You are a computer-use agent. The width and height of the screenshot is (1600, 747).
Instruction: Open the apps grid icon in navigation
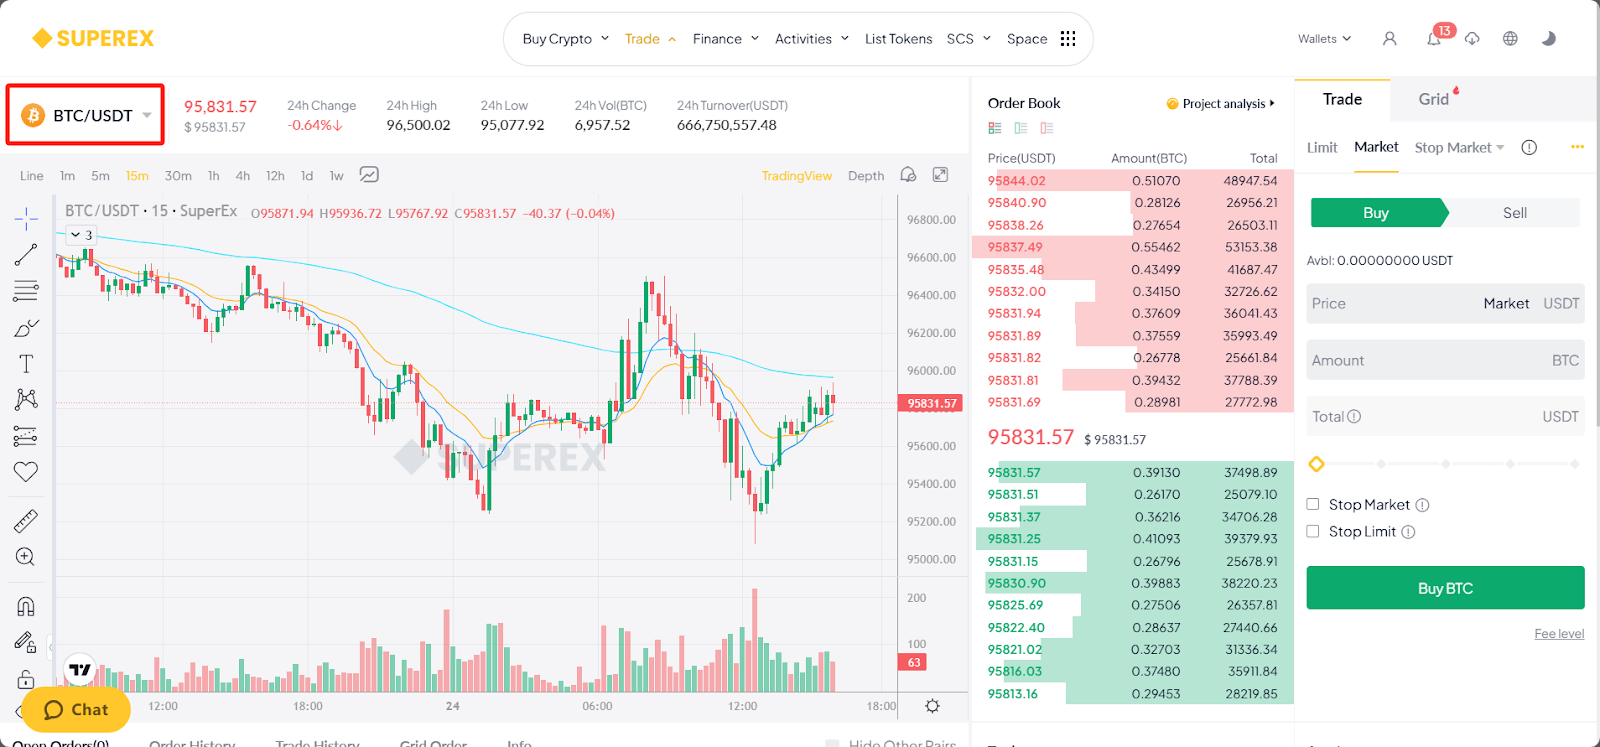click(1068, 38)
